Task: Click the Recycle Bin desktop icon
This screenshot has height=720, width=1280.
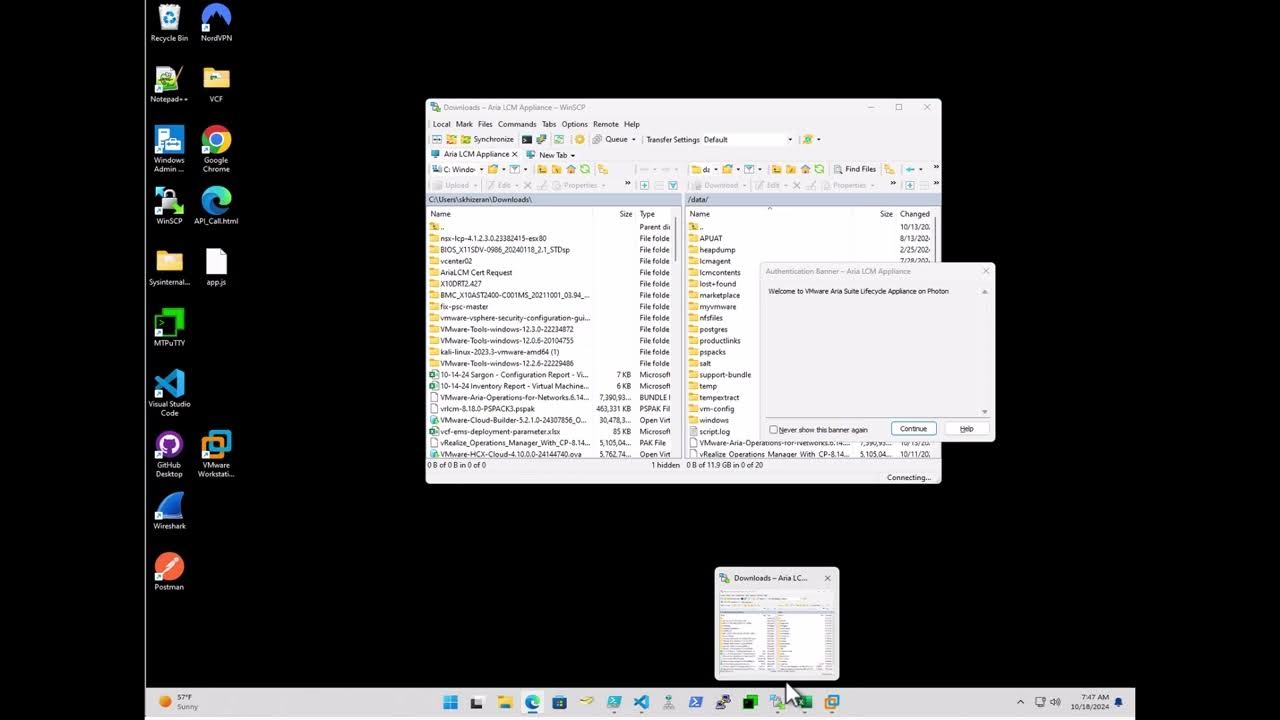Action: pos(169,24)
